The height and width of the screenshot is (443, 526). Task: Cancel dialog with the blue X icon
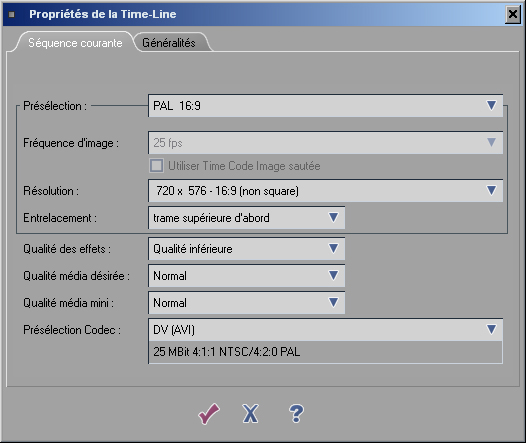(251, 414)
